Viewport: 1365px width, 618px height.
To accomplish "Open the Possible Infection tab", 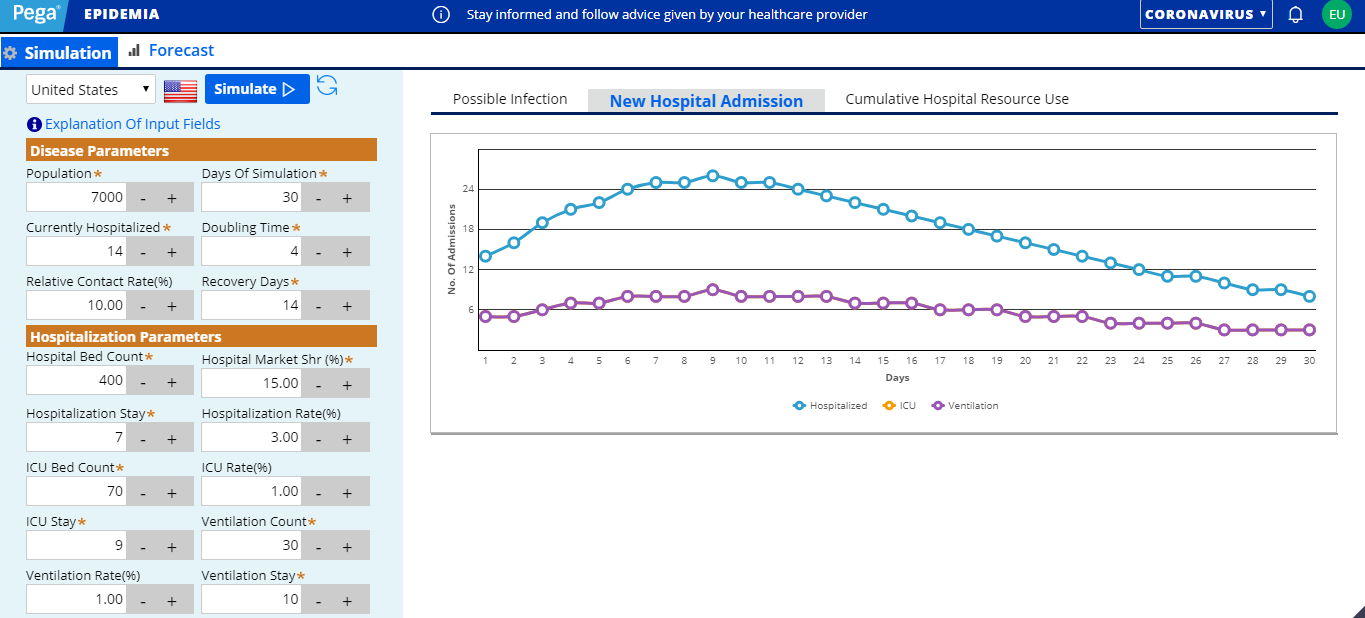I will pos(510,99).
